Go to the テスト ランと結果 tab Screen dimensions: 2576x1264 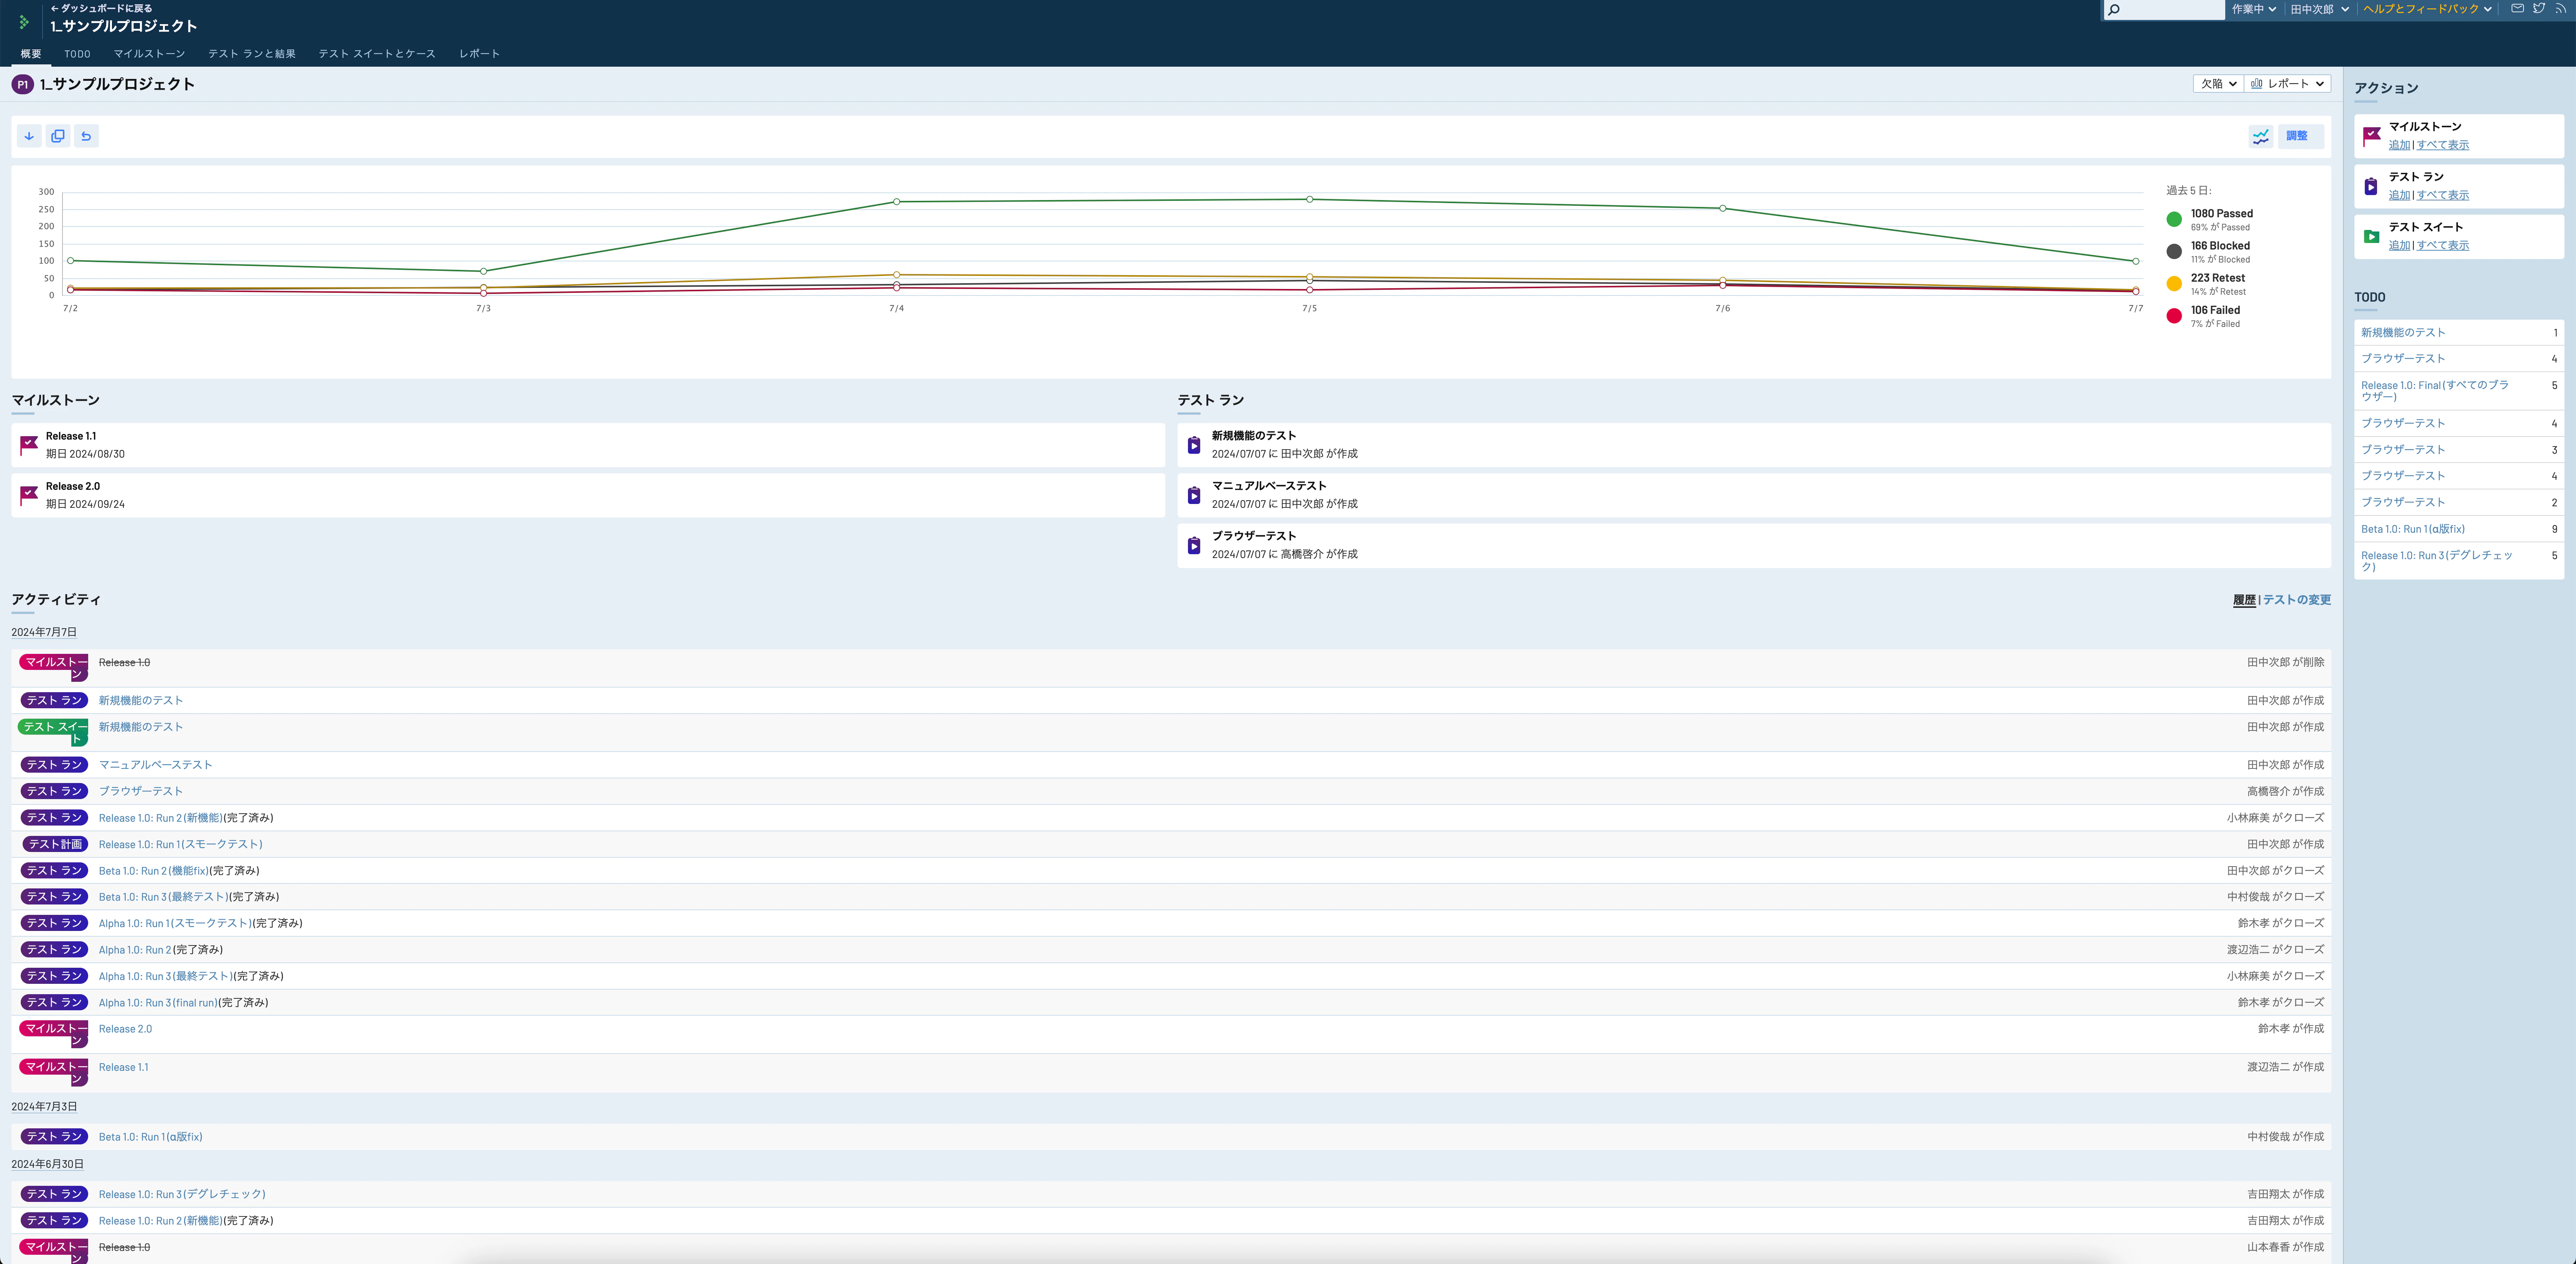pyautogui.click(x=252, y=54)
